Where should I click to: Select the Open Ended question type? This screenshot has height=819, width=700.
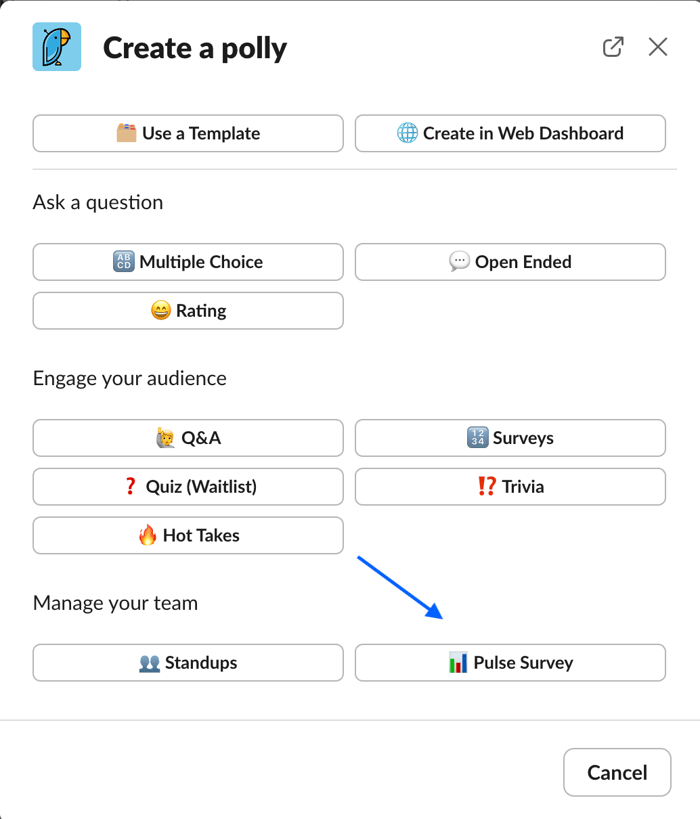[510, 262]
